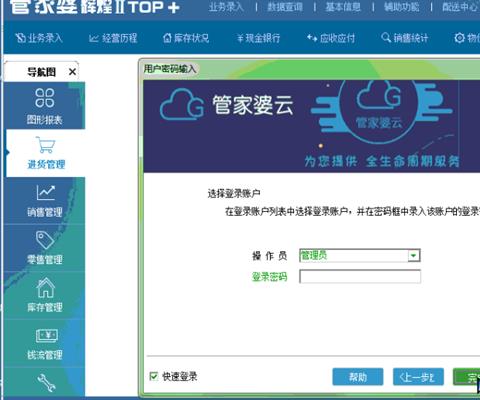Open the 零售管理 price tag icon

45,240
